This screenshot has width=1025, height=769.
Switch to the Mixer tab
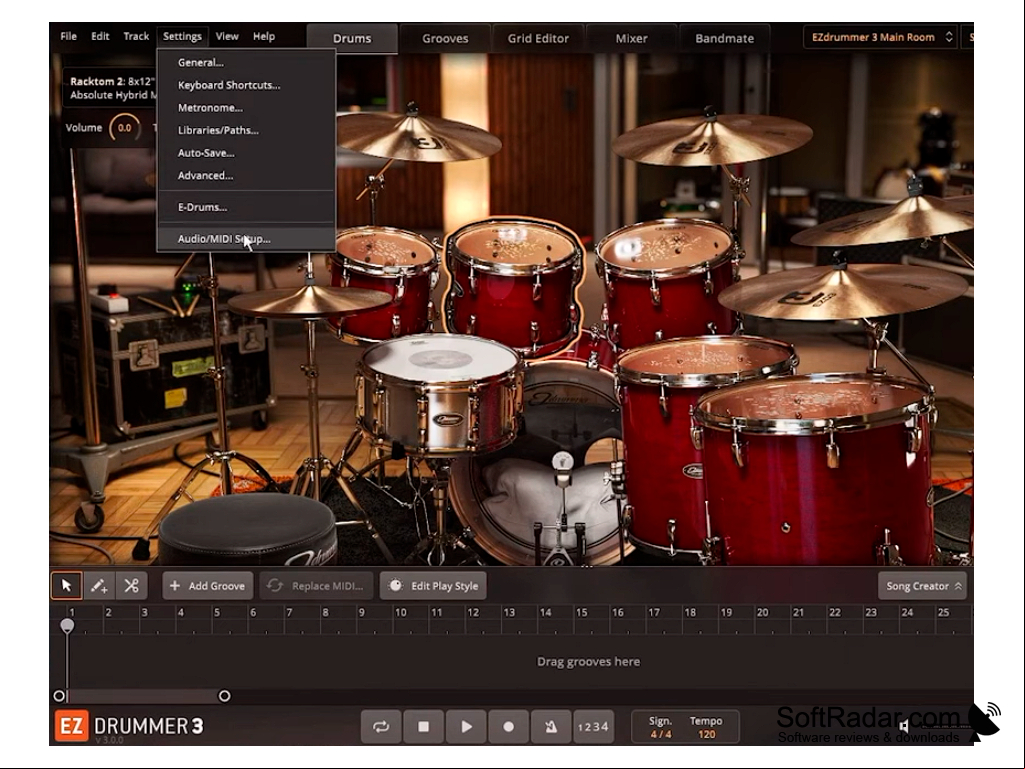pyautogui.click(x=631, y=39)
